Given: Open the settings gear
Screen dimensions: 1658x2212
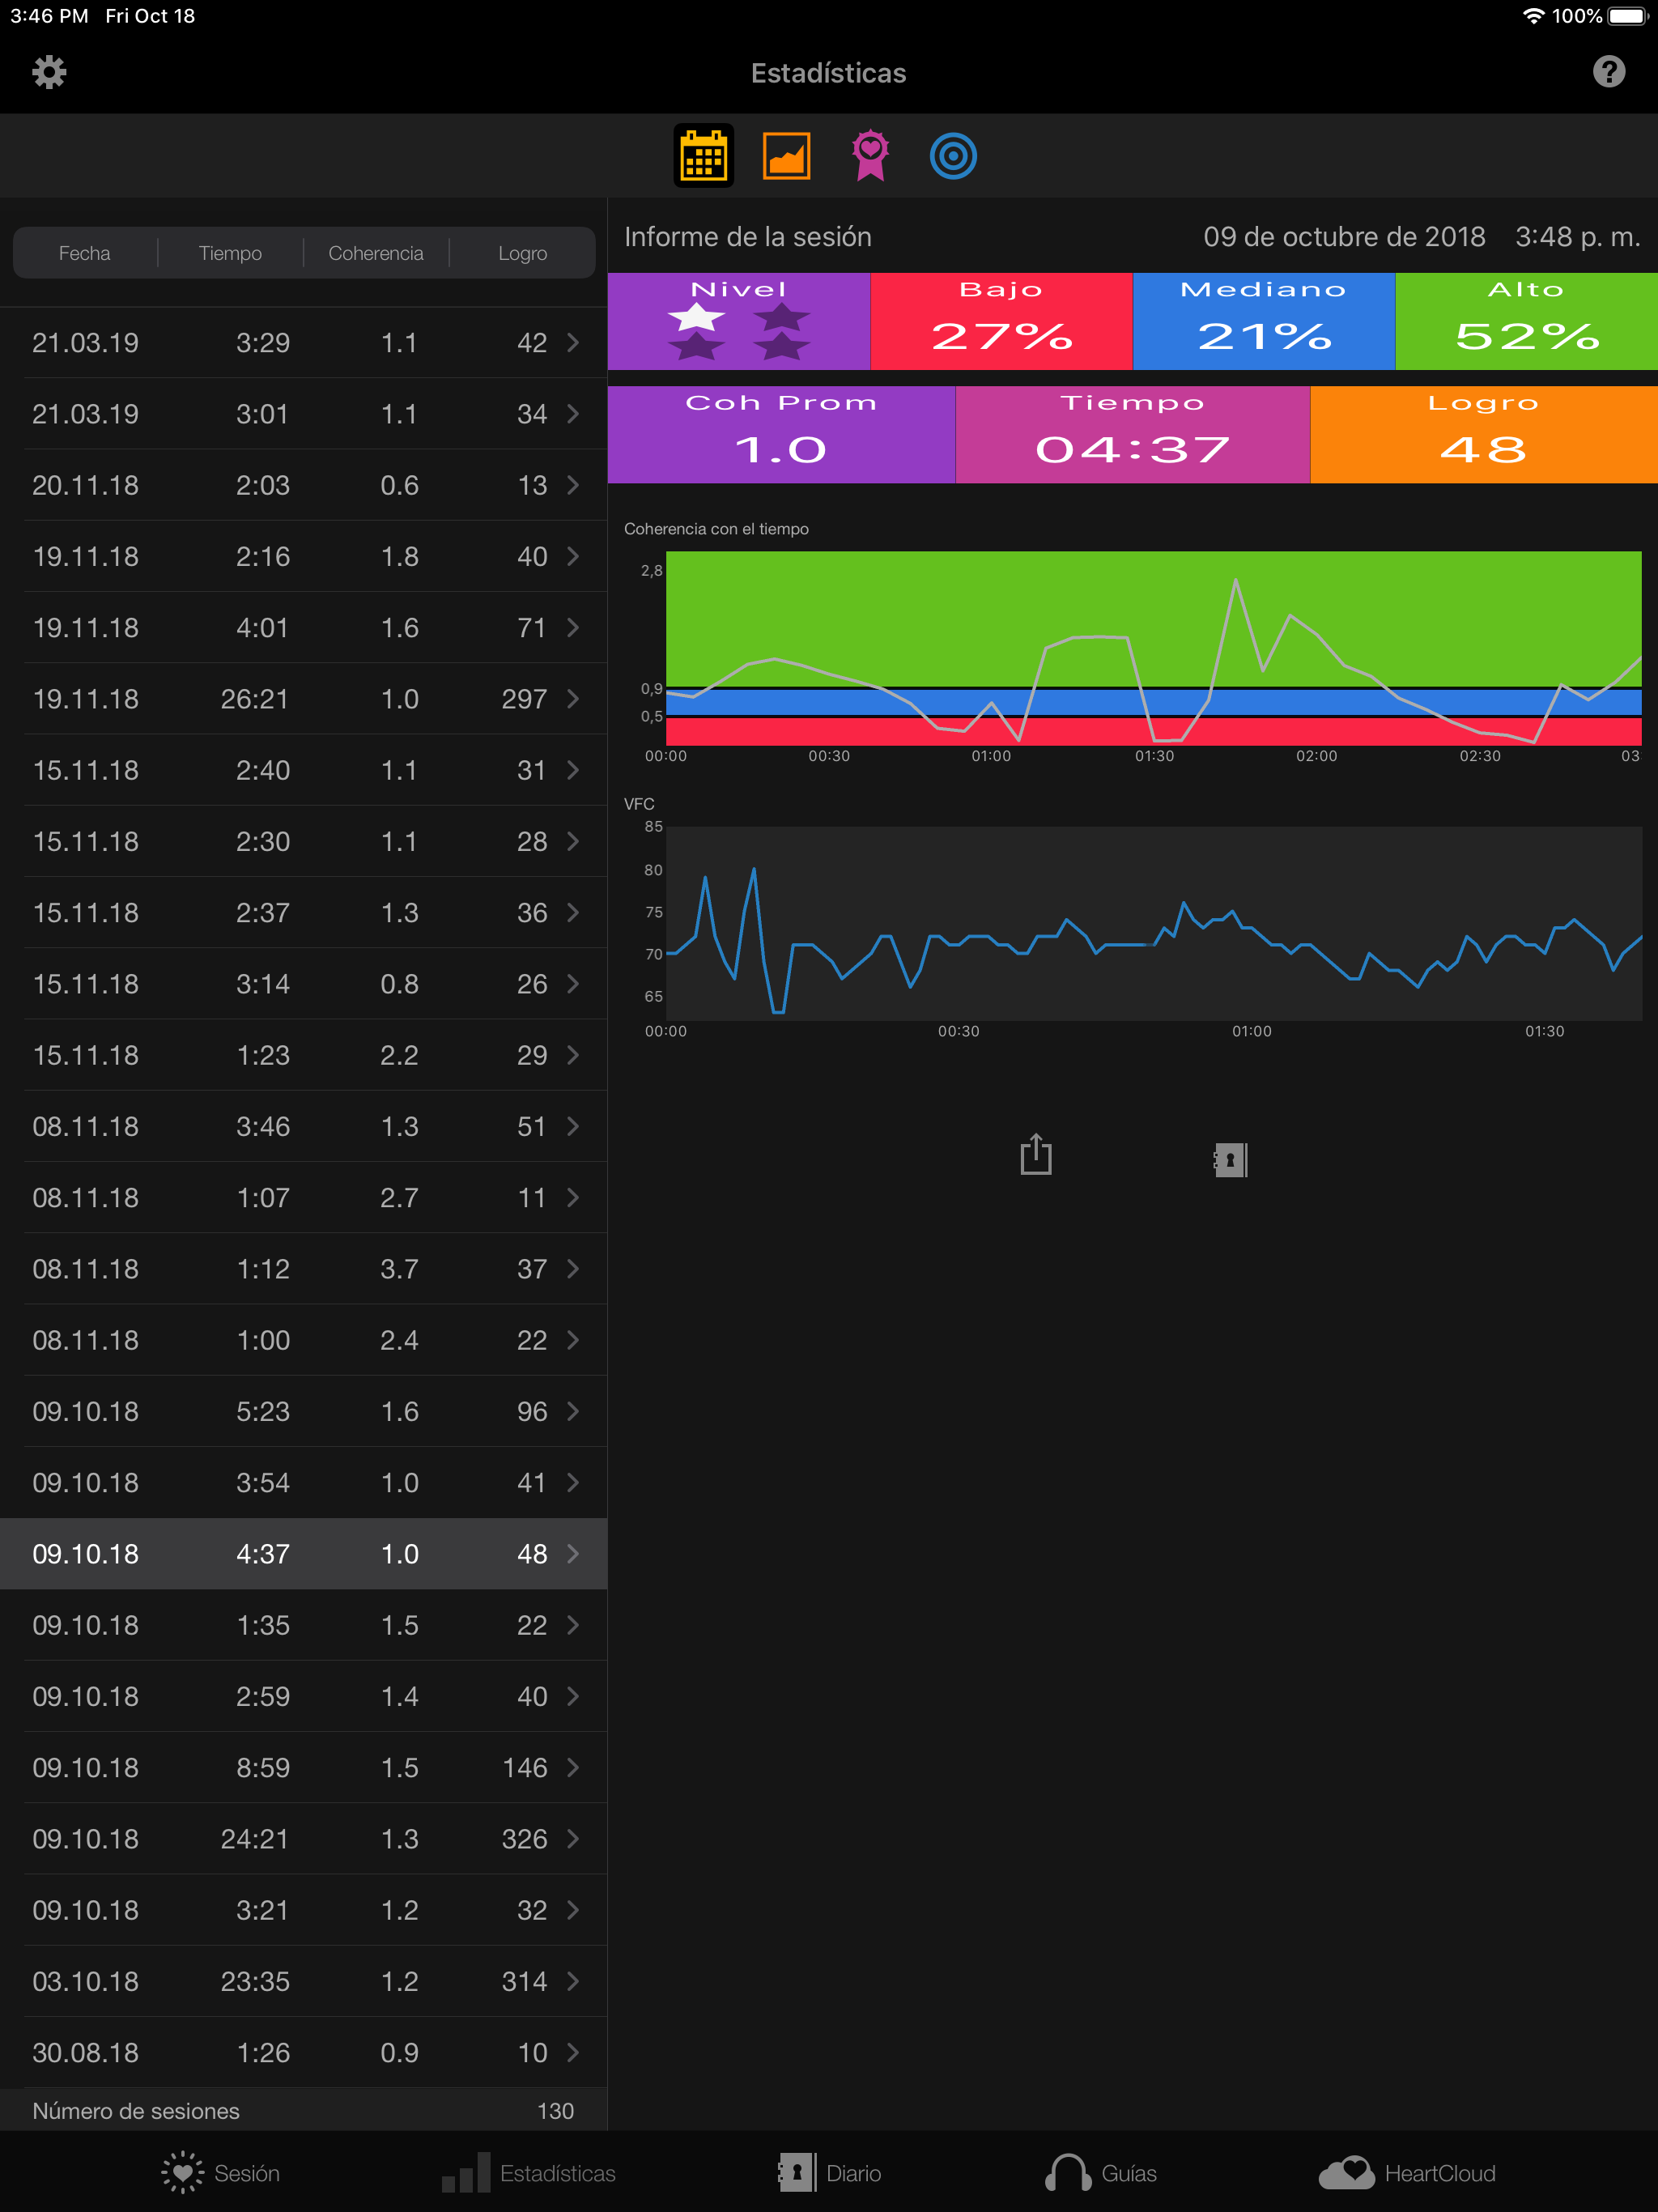Looking at the screenshot, I should (x=50, y=72).
